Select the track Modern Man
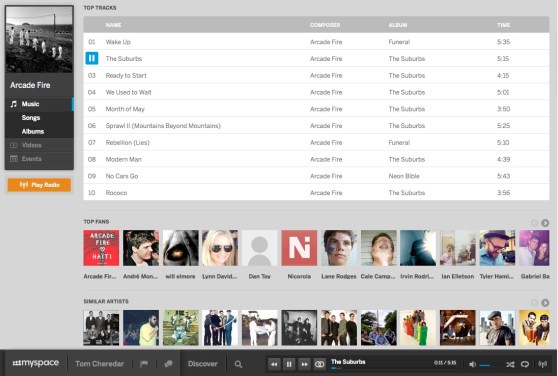The height and width of the screenshot is (376, 558). (x=316, y=159)
